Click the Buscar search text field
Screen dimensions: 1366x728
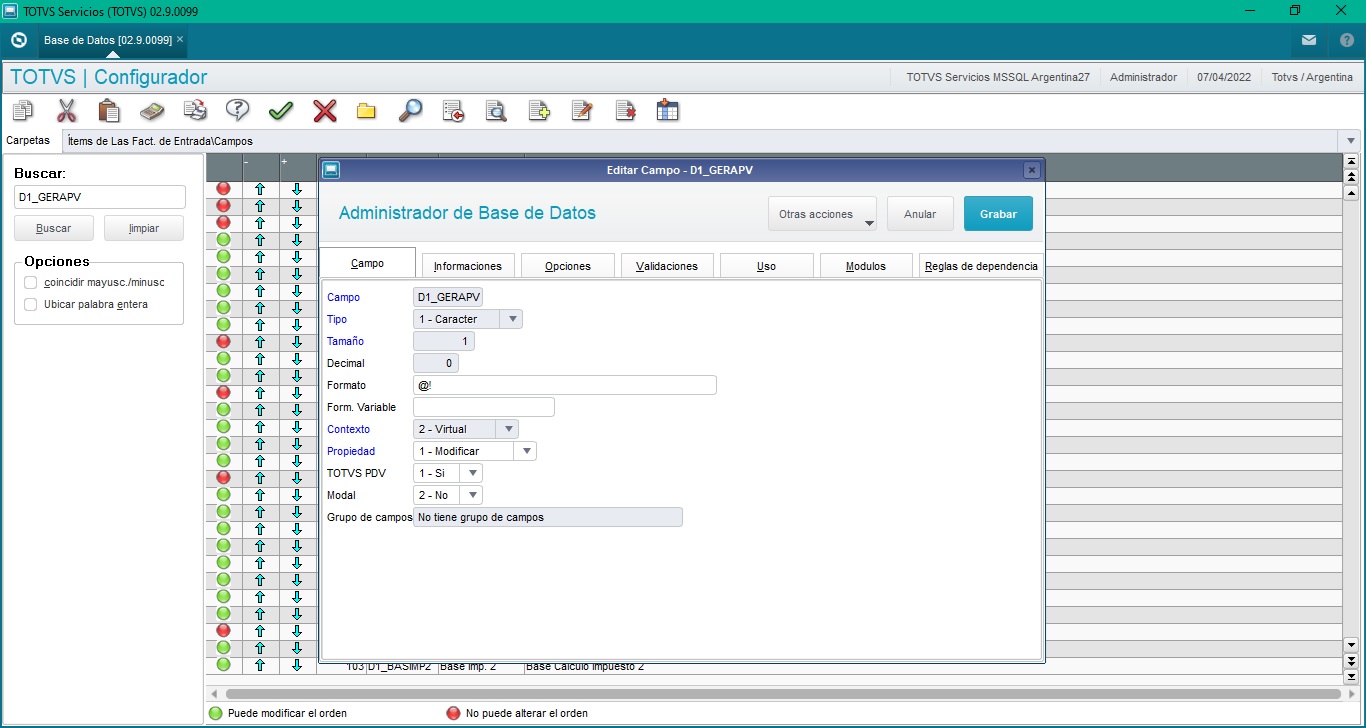point(100,197)
